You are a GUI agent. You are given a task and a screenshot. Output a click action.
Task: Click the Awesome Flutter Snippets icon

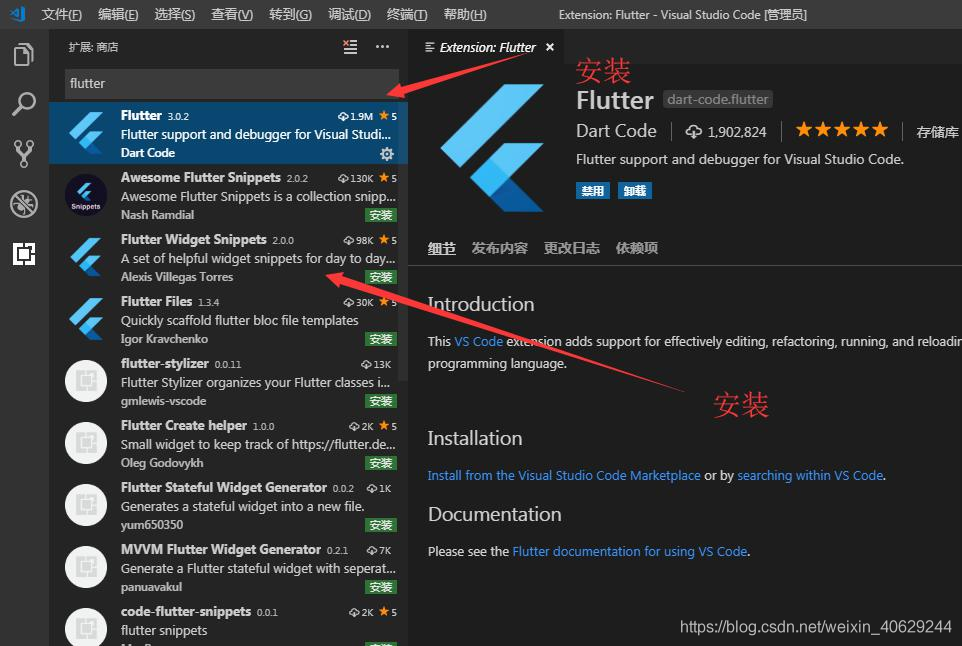point(86,195)
